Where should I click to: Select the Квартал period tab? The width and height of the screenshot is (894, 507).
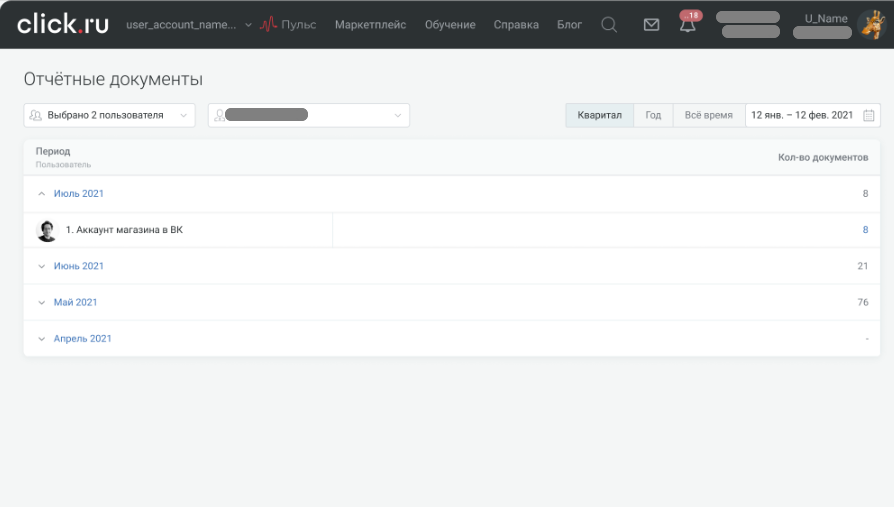click(x=599, y=115)
